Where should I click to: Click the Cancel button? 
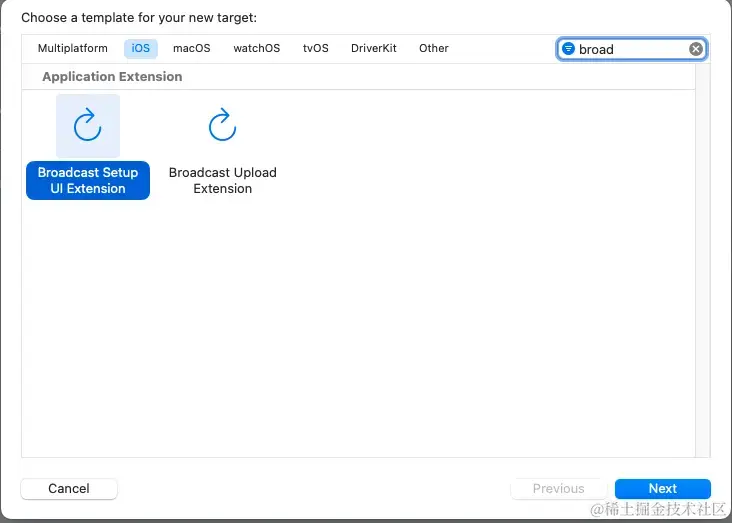[x=69, y=488]
